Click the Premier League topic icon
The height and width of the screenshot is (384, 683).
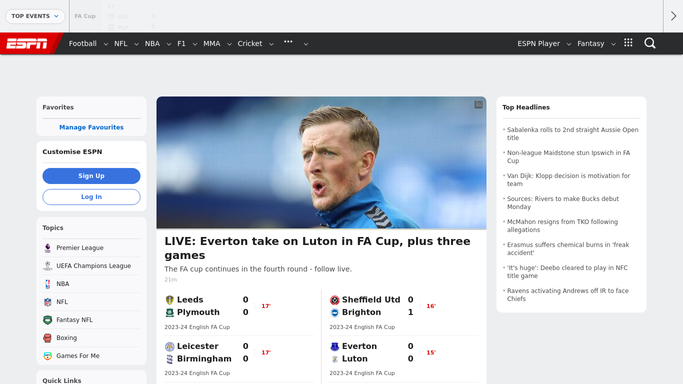47,248
